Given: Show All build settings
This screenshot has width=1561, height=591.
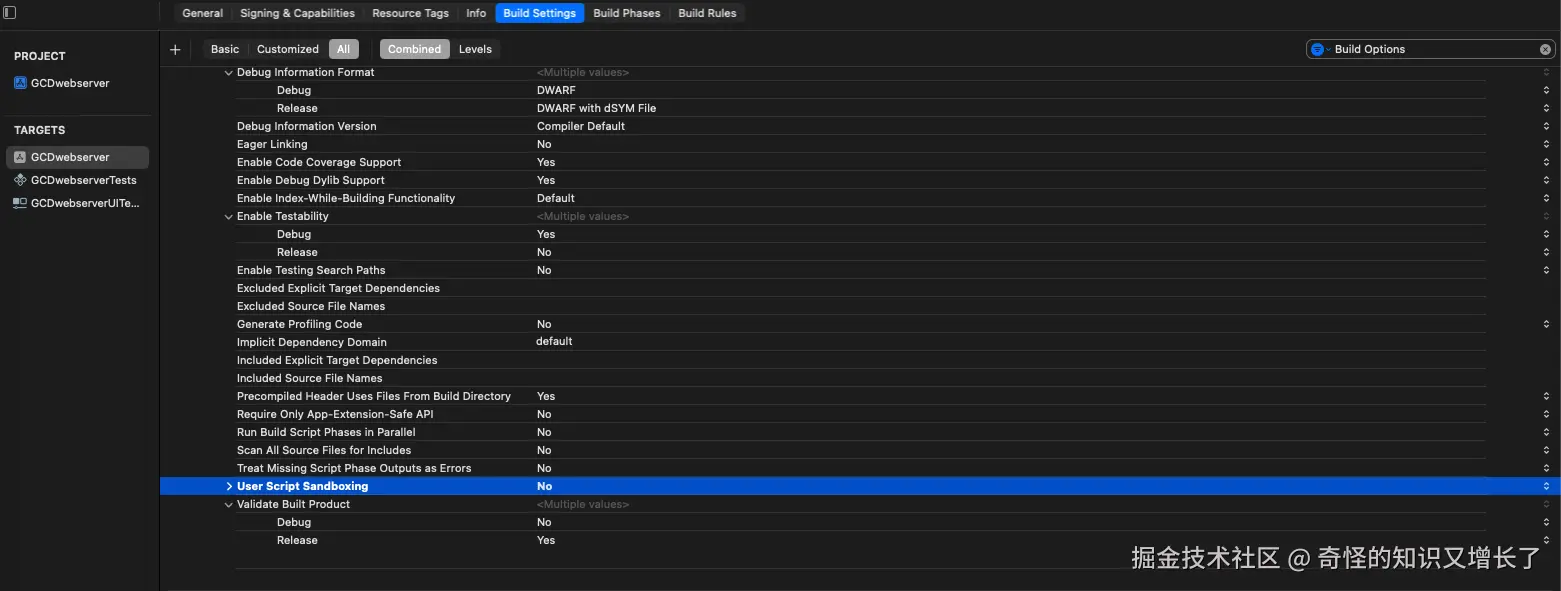Looking at the screenshot, I should pos(343,49).
